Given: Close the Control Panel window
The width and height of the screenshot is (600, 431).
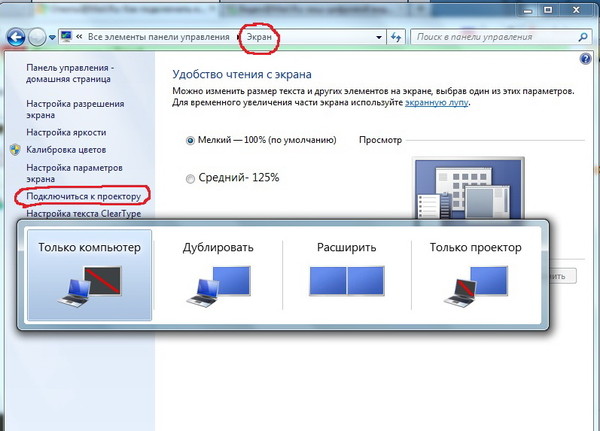Looking at the screenshot, I should 576,10.
